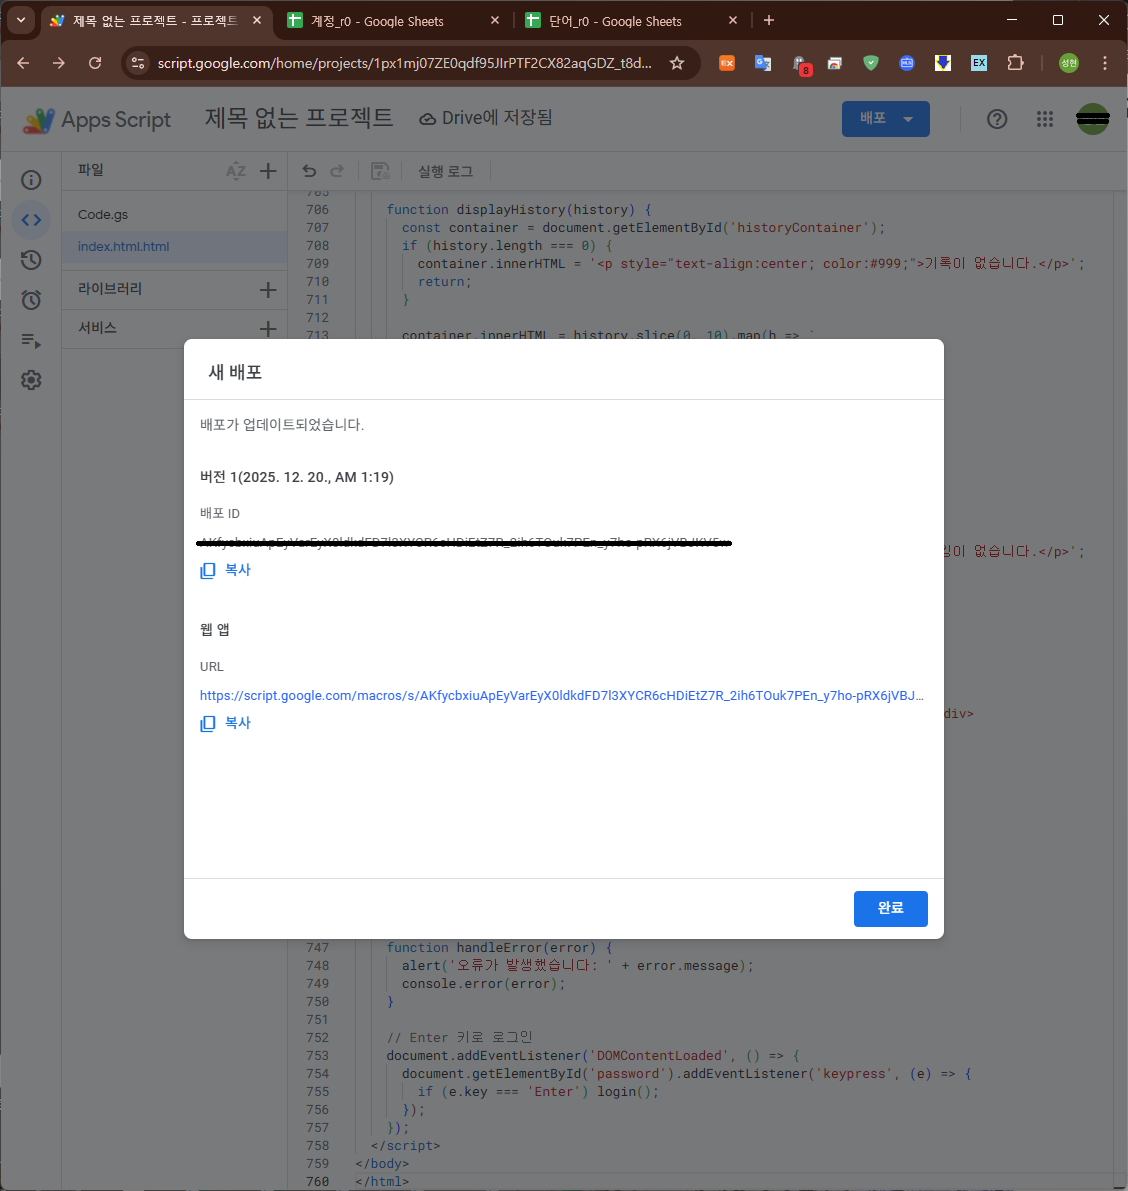The width and height of the screenshot is (1128, 1191).
Task: Reload the page
Action: pyautogui.click(x=95, y=63)
